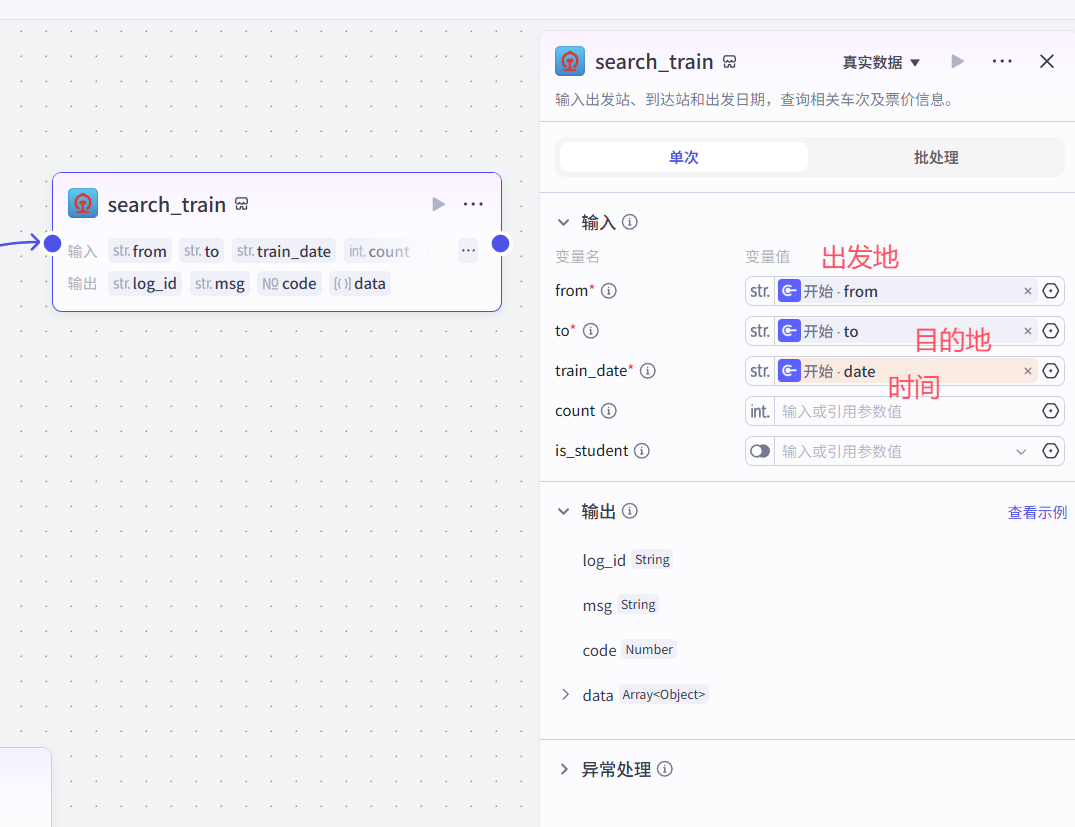Image resolution: width=1075 pixels, height=827 pixels.
Task: Select the 单次 tab
Action: coord(684,157)
